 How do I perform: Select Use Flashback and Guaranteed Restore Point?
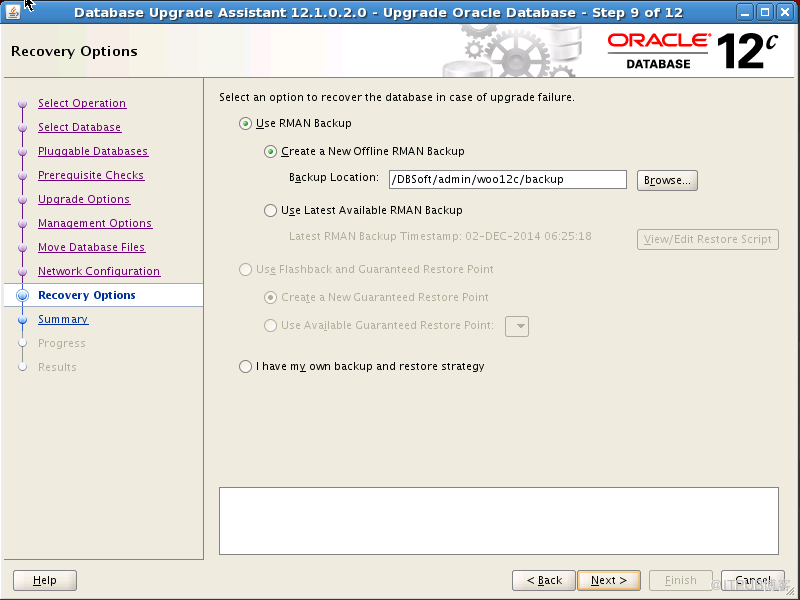245,269
